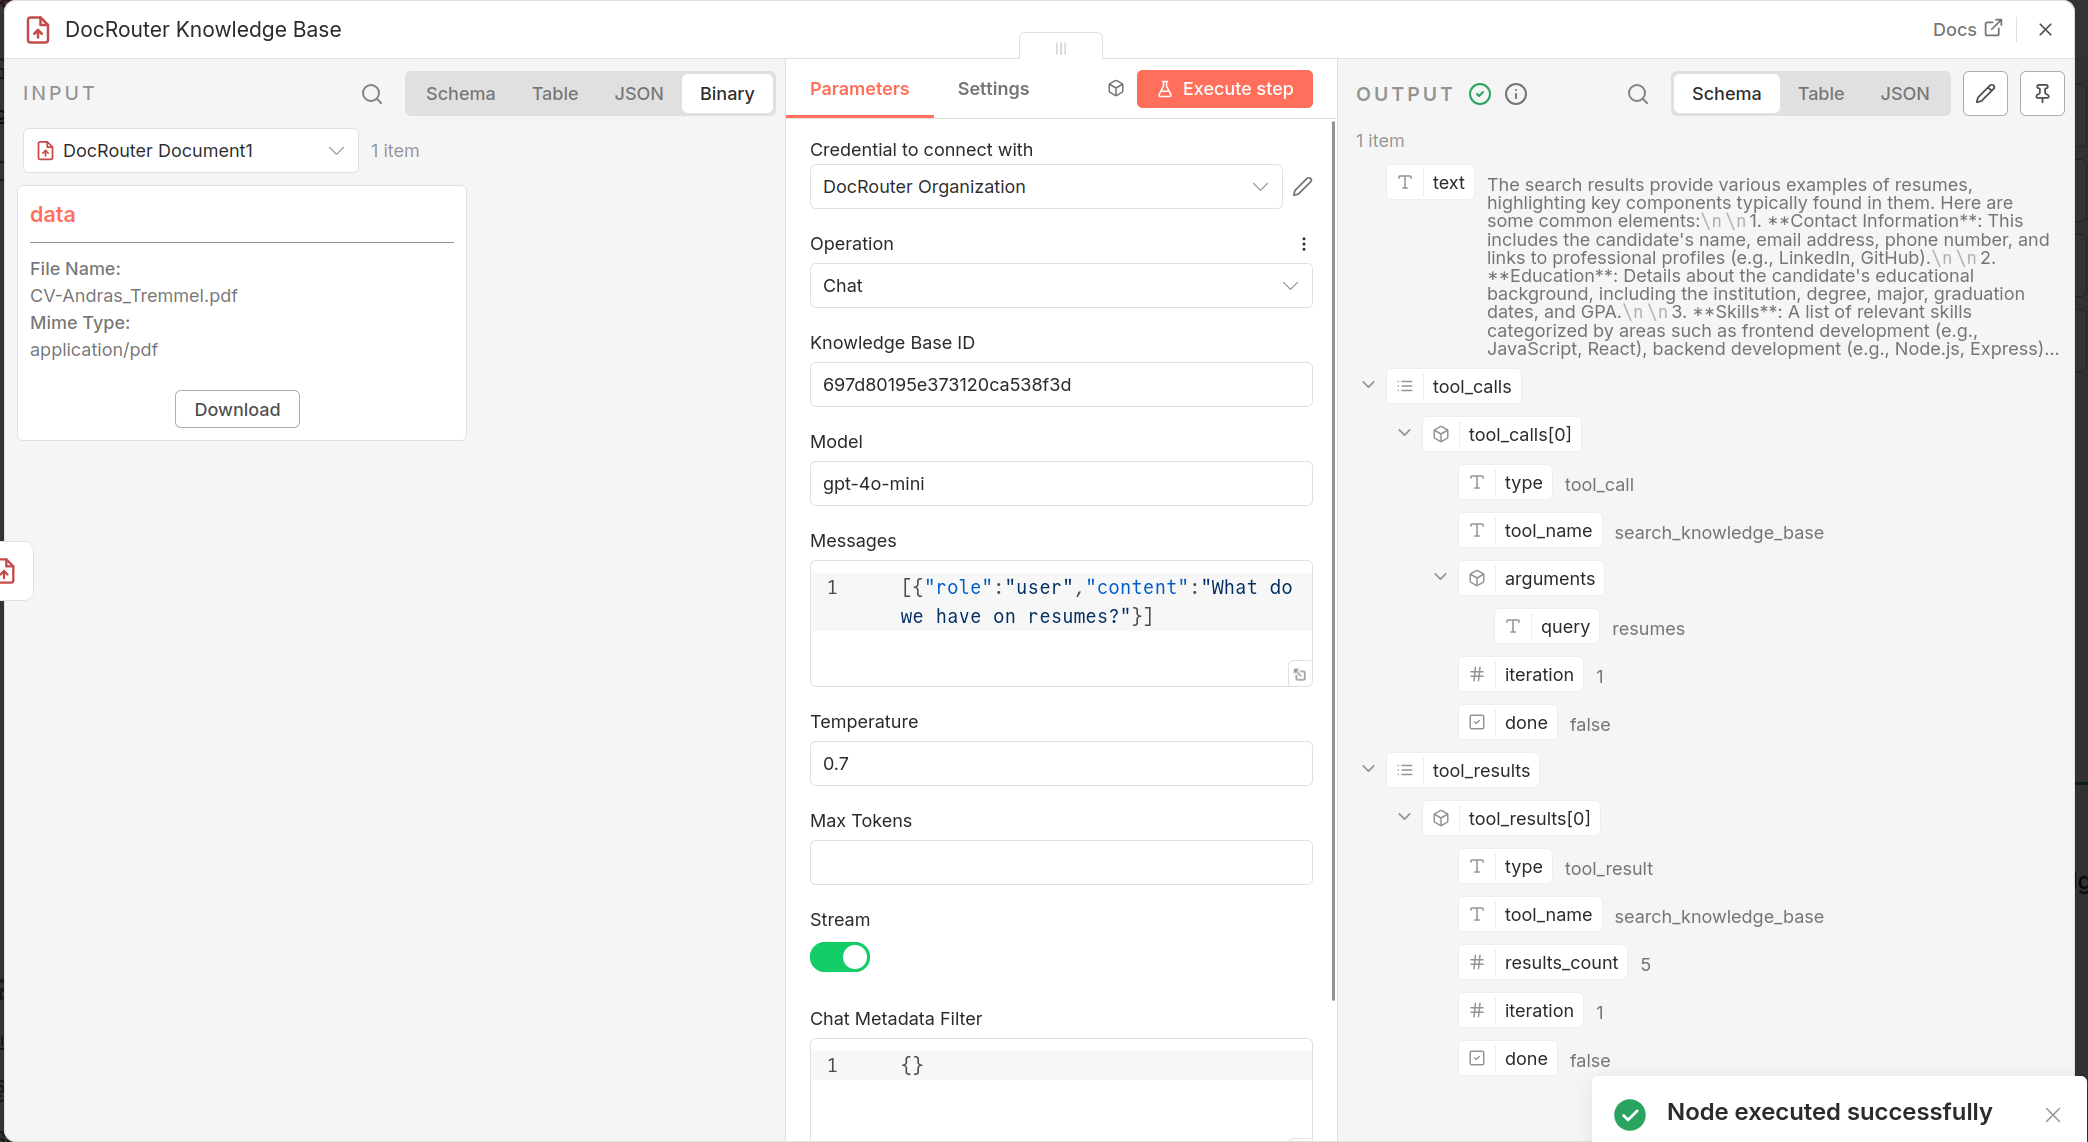The image size is (2088, 1142).
Task: Open the Operation options menu
Action: click(1303, 244)
